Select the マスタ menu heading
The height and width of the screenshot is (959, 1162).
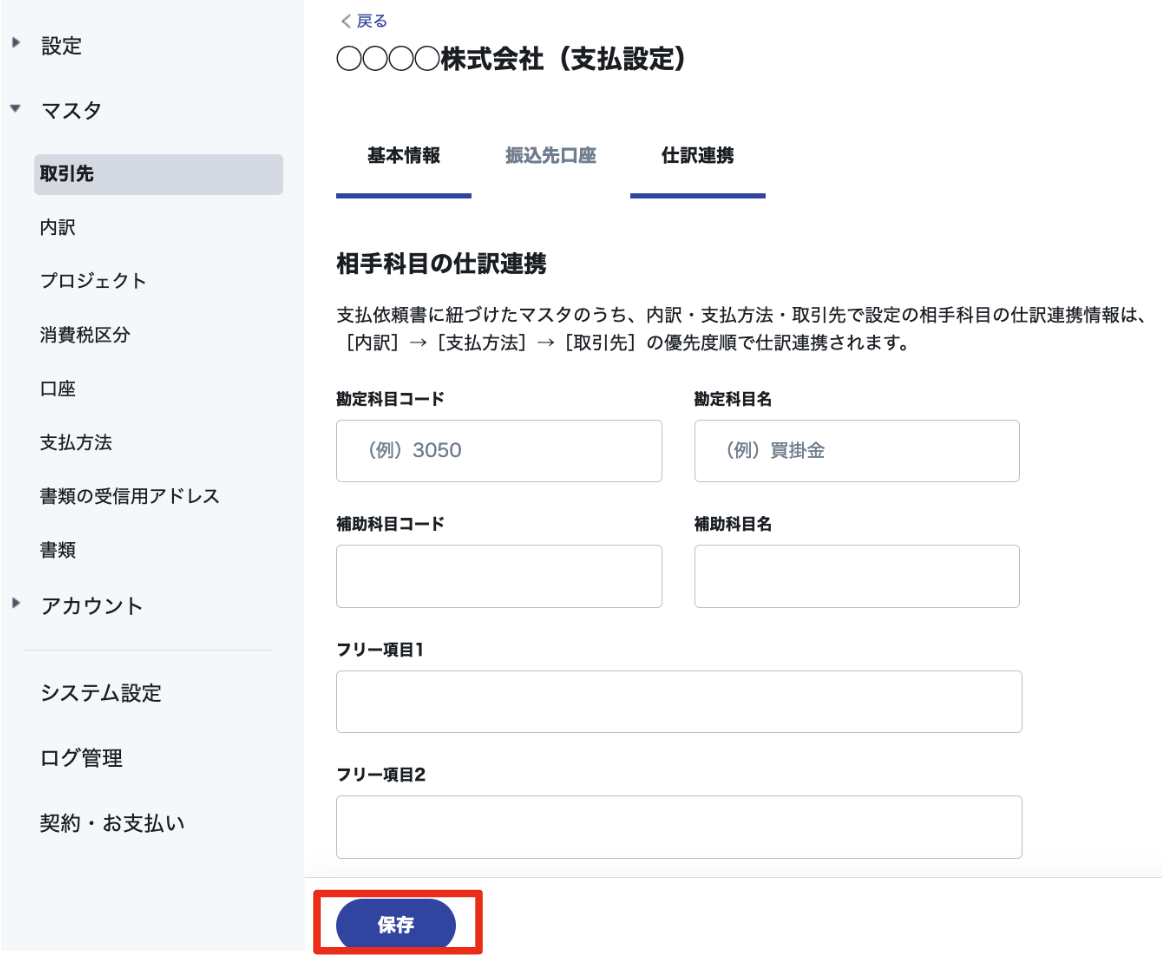pos(71,110)
